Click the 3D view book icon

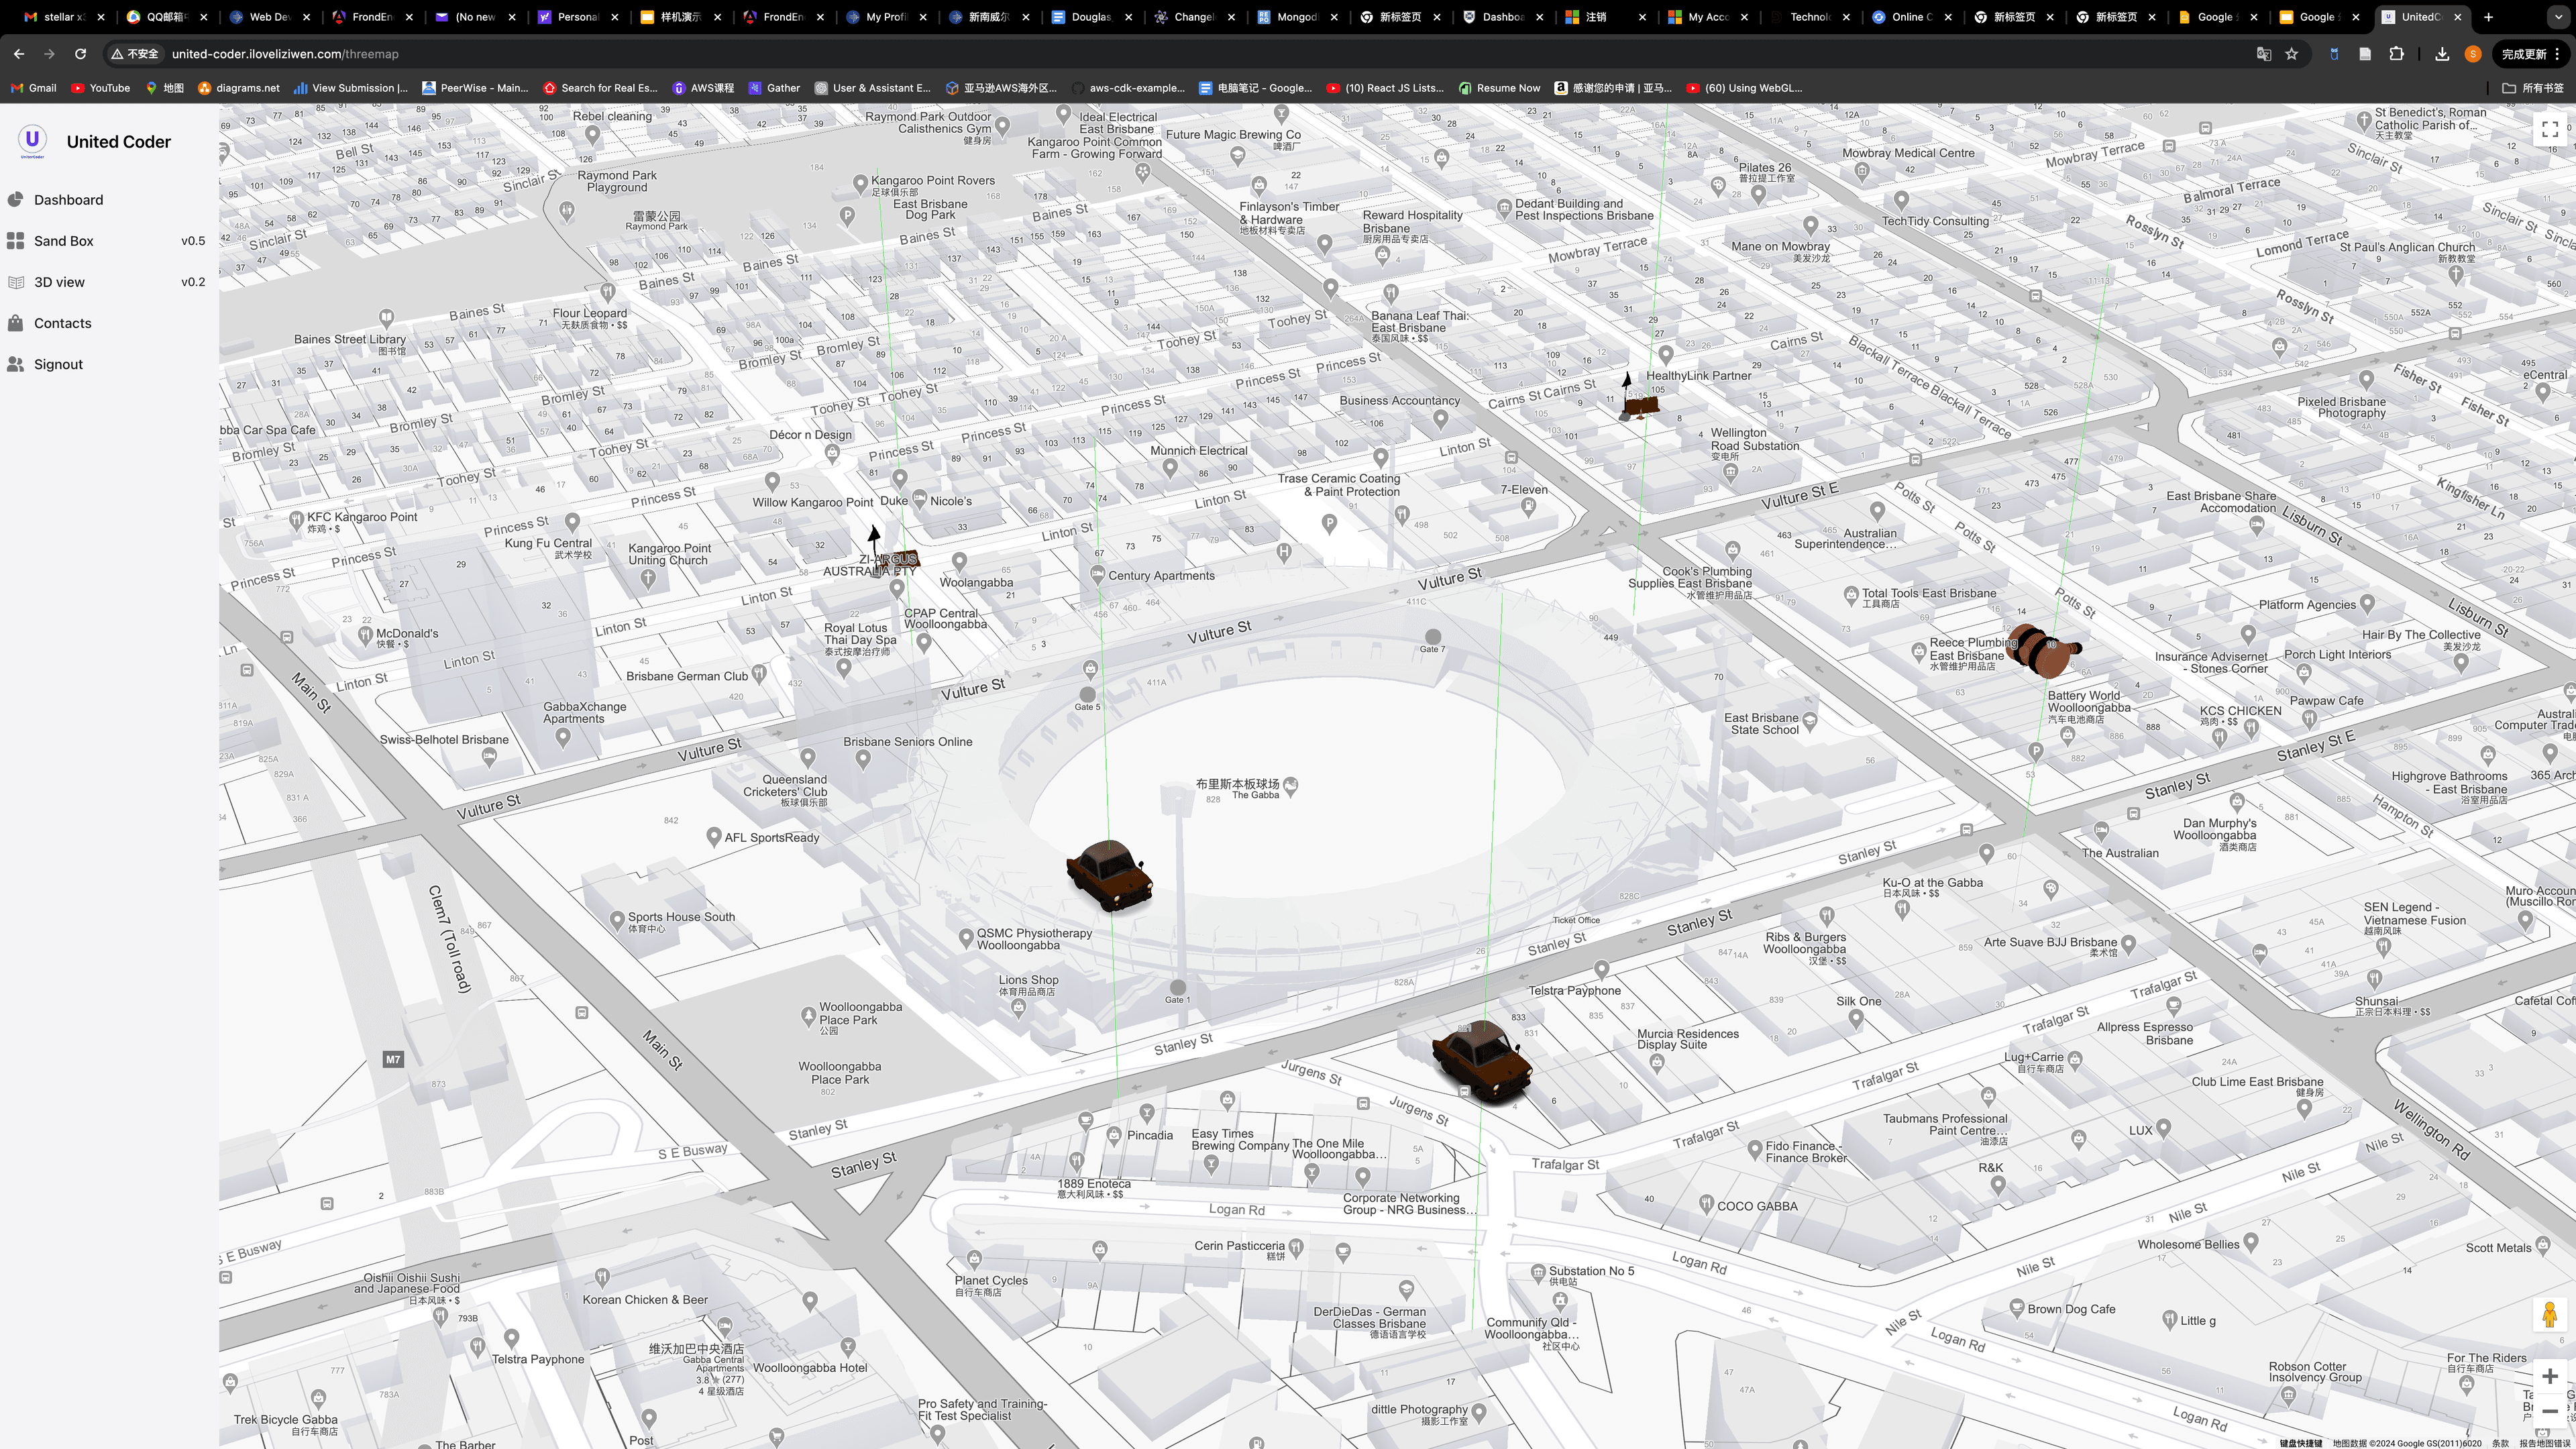16,282
